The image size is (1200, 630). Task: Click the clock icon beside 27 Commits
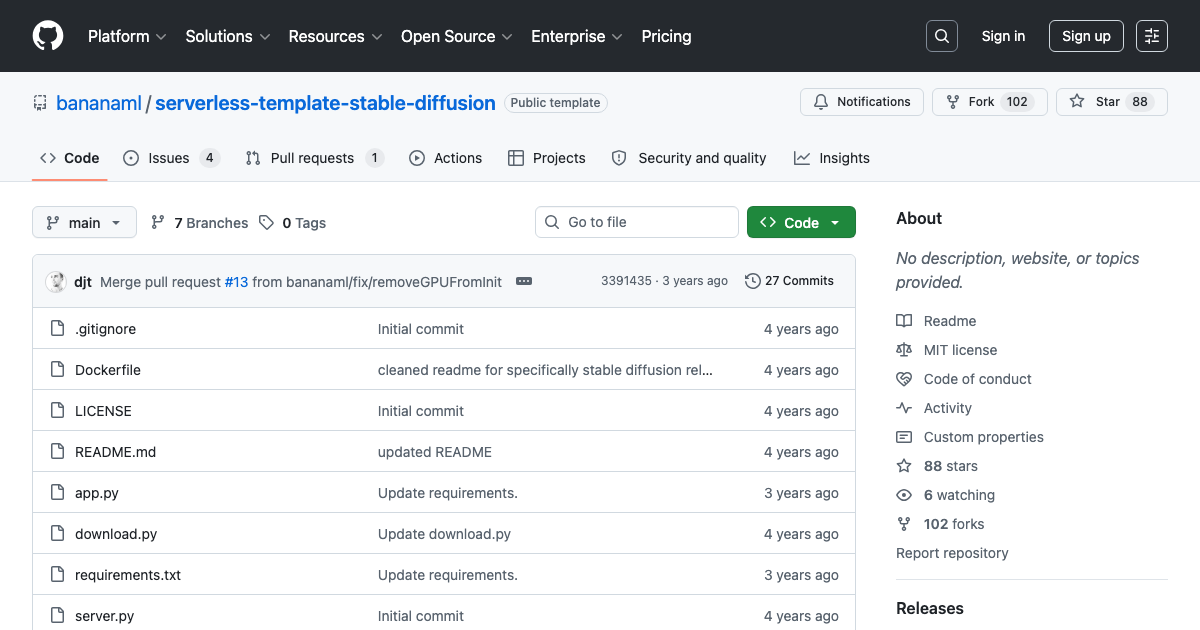[753, 281]
